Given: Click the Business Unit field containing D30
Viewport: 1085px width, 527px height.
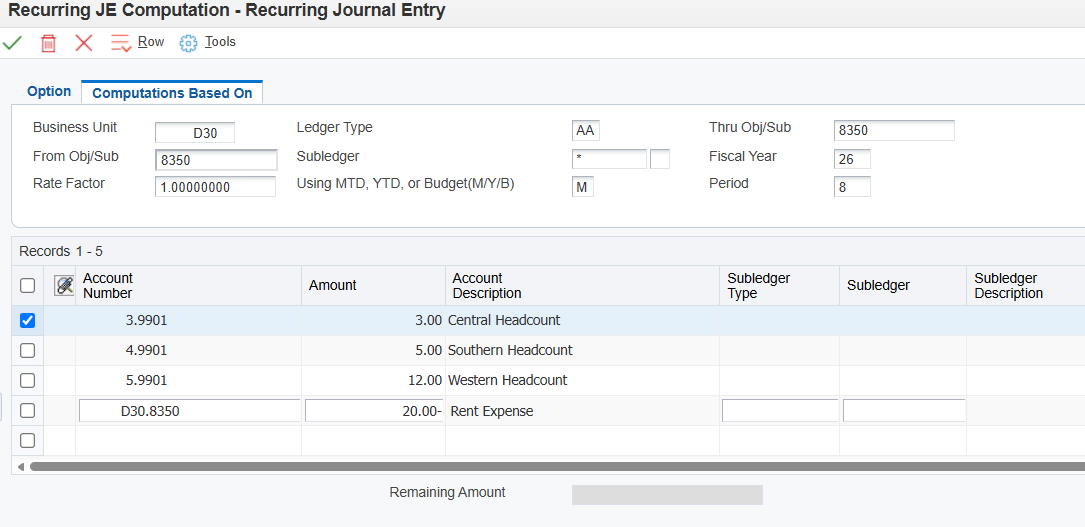Looking at the screenshot, I should (x=195, y=133).
